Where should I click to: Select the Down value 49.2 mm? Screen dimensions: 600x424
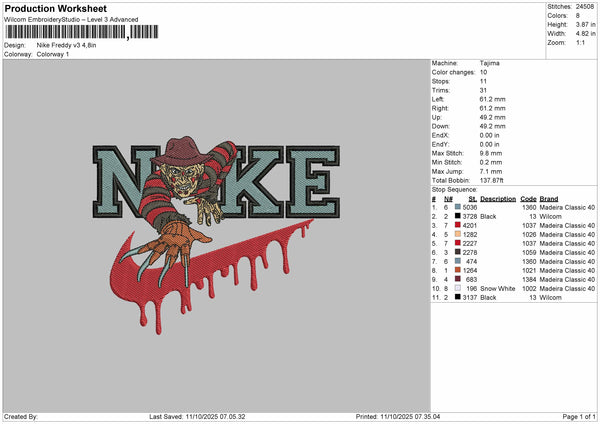pos(492,126)
